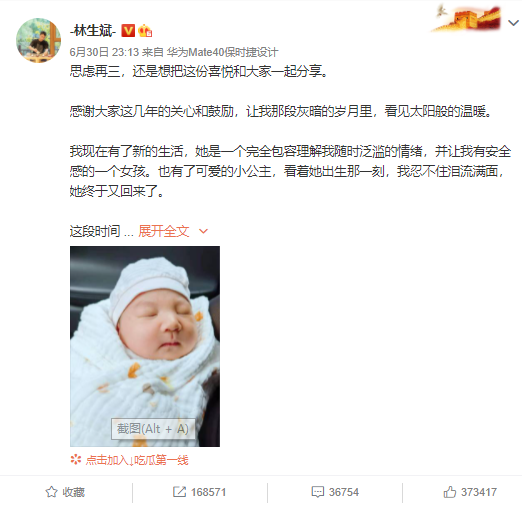Image resolution: width=522 pixels, height=506 pixels.
Task: Click the like count 373417
Action: coord(479,492)
